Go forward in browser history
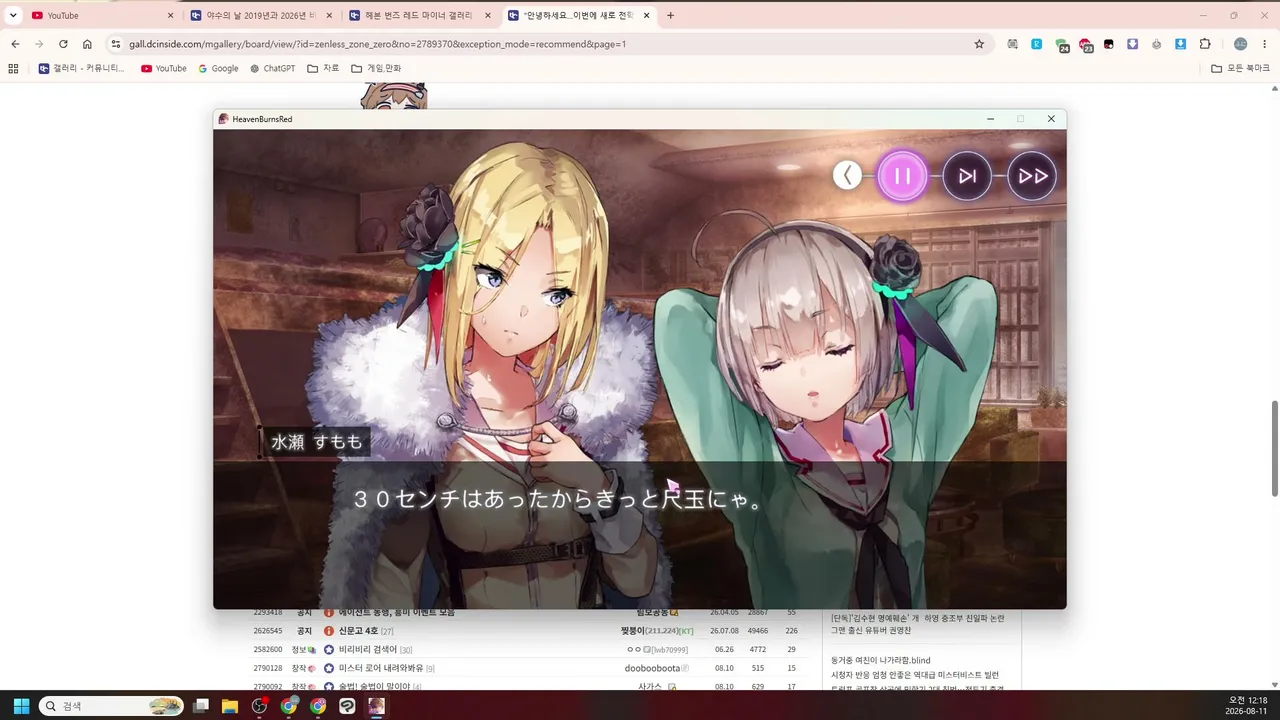The height and width of the screenshot is (720, 1280). [x=39, y=44]
